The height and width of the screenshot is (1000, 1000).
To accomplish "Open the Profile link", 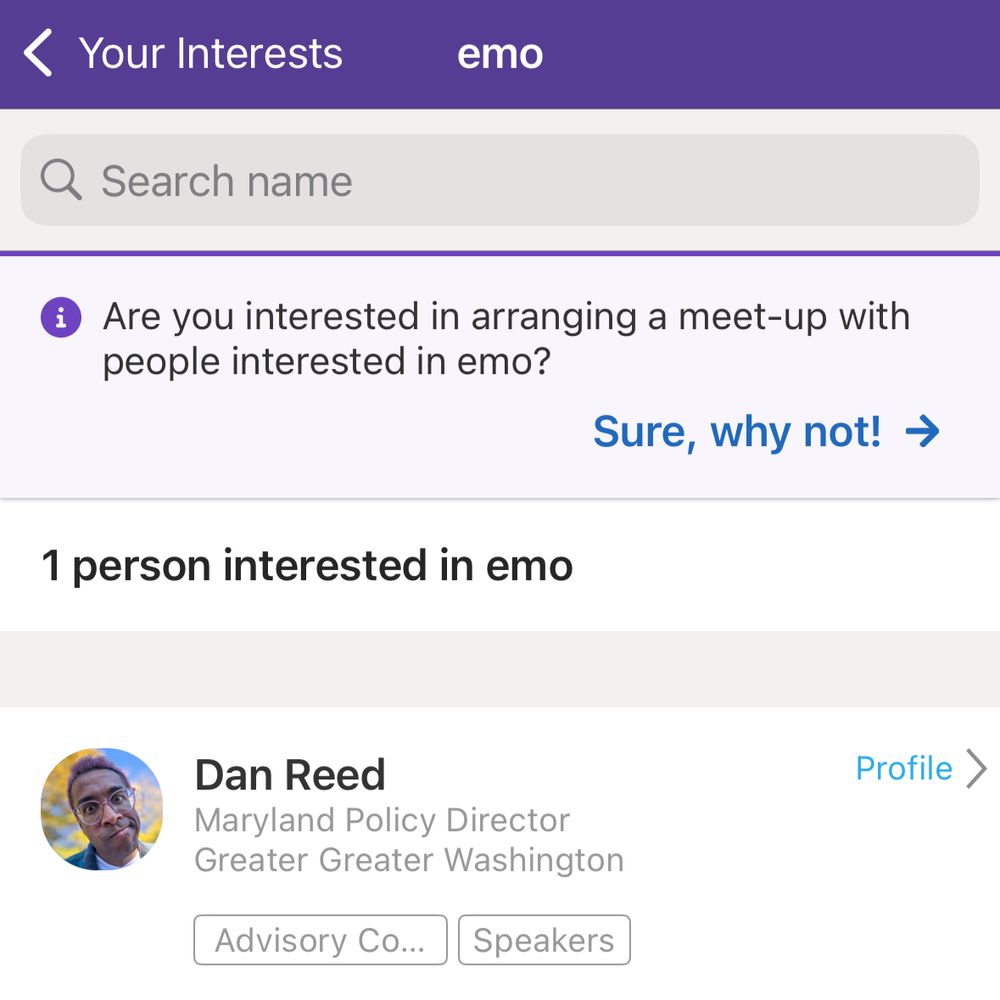I will click(x=904, y=769).
